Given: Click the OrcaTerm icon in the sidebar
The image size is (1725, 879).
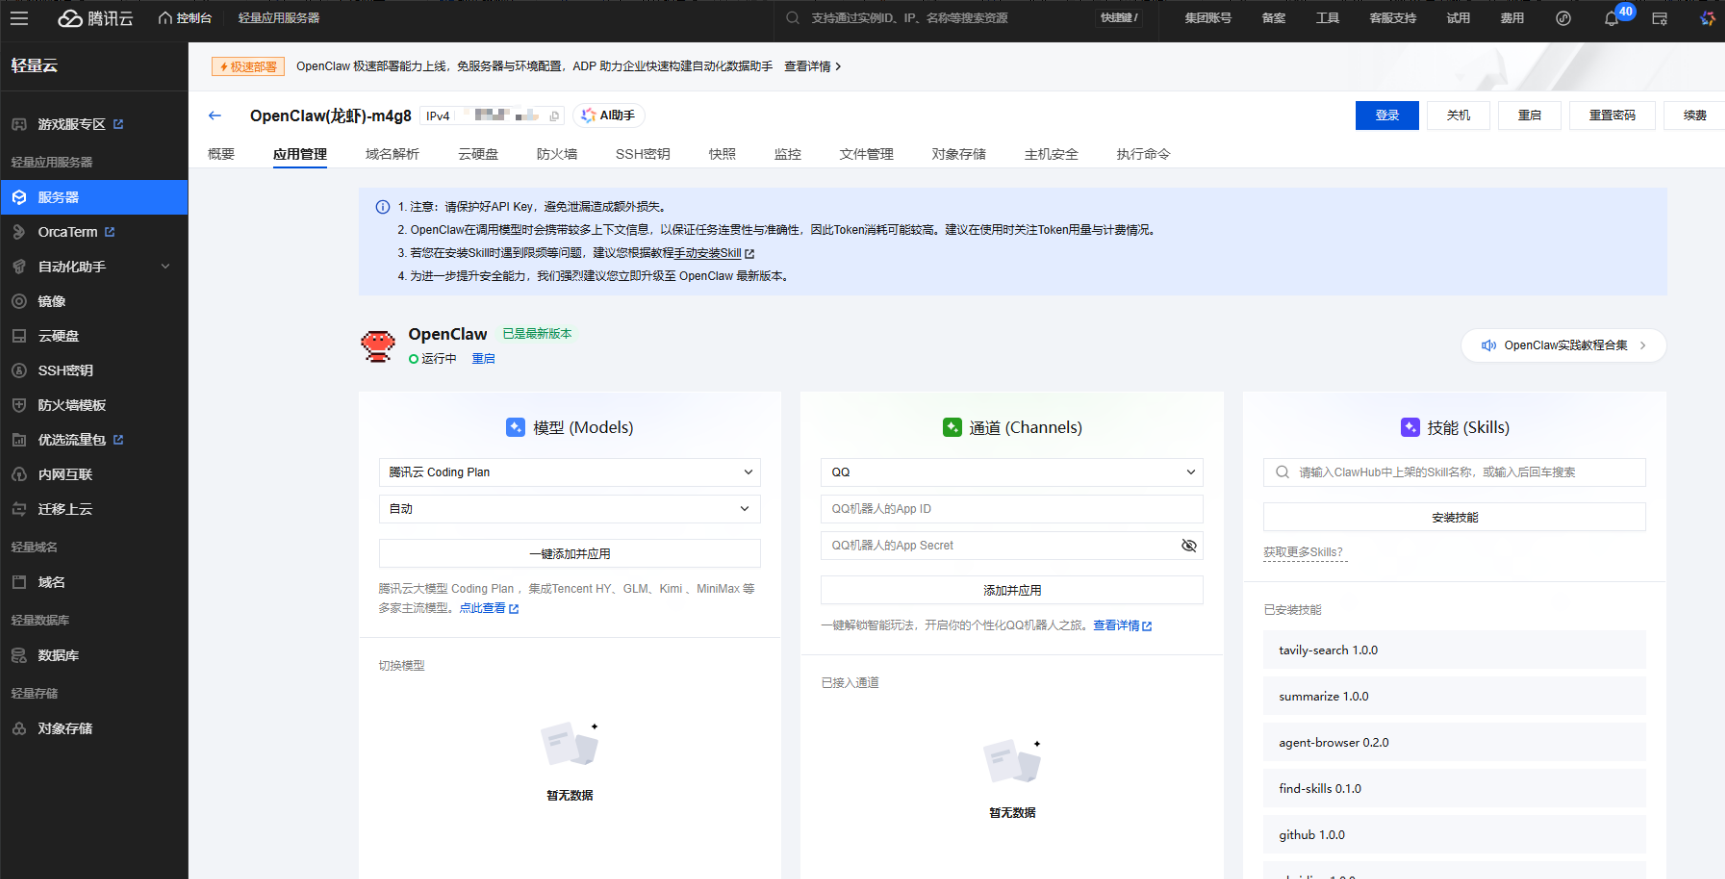Looking at the screenshot, I should [x=19, y=232].
